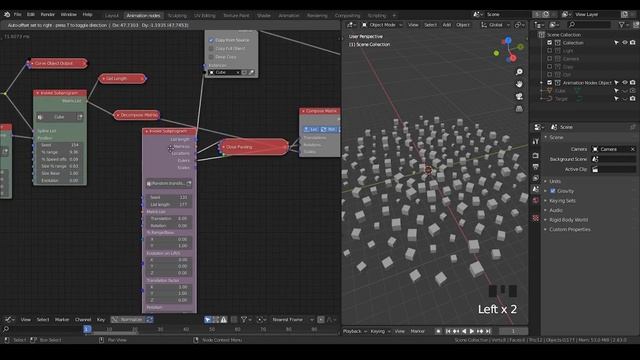The width and height of the screenshot is (640, 360).
Task: Open the viewport Add menu
Action: (447, 25)
